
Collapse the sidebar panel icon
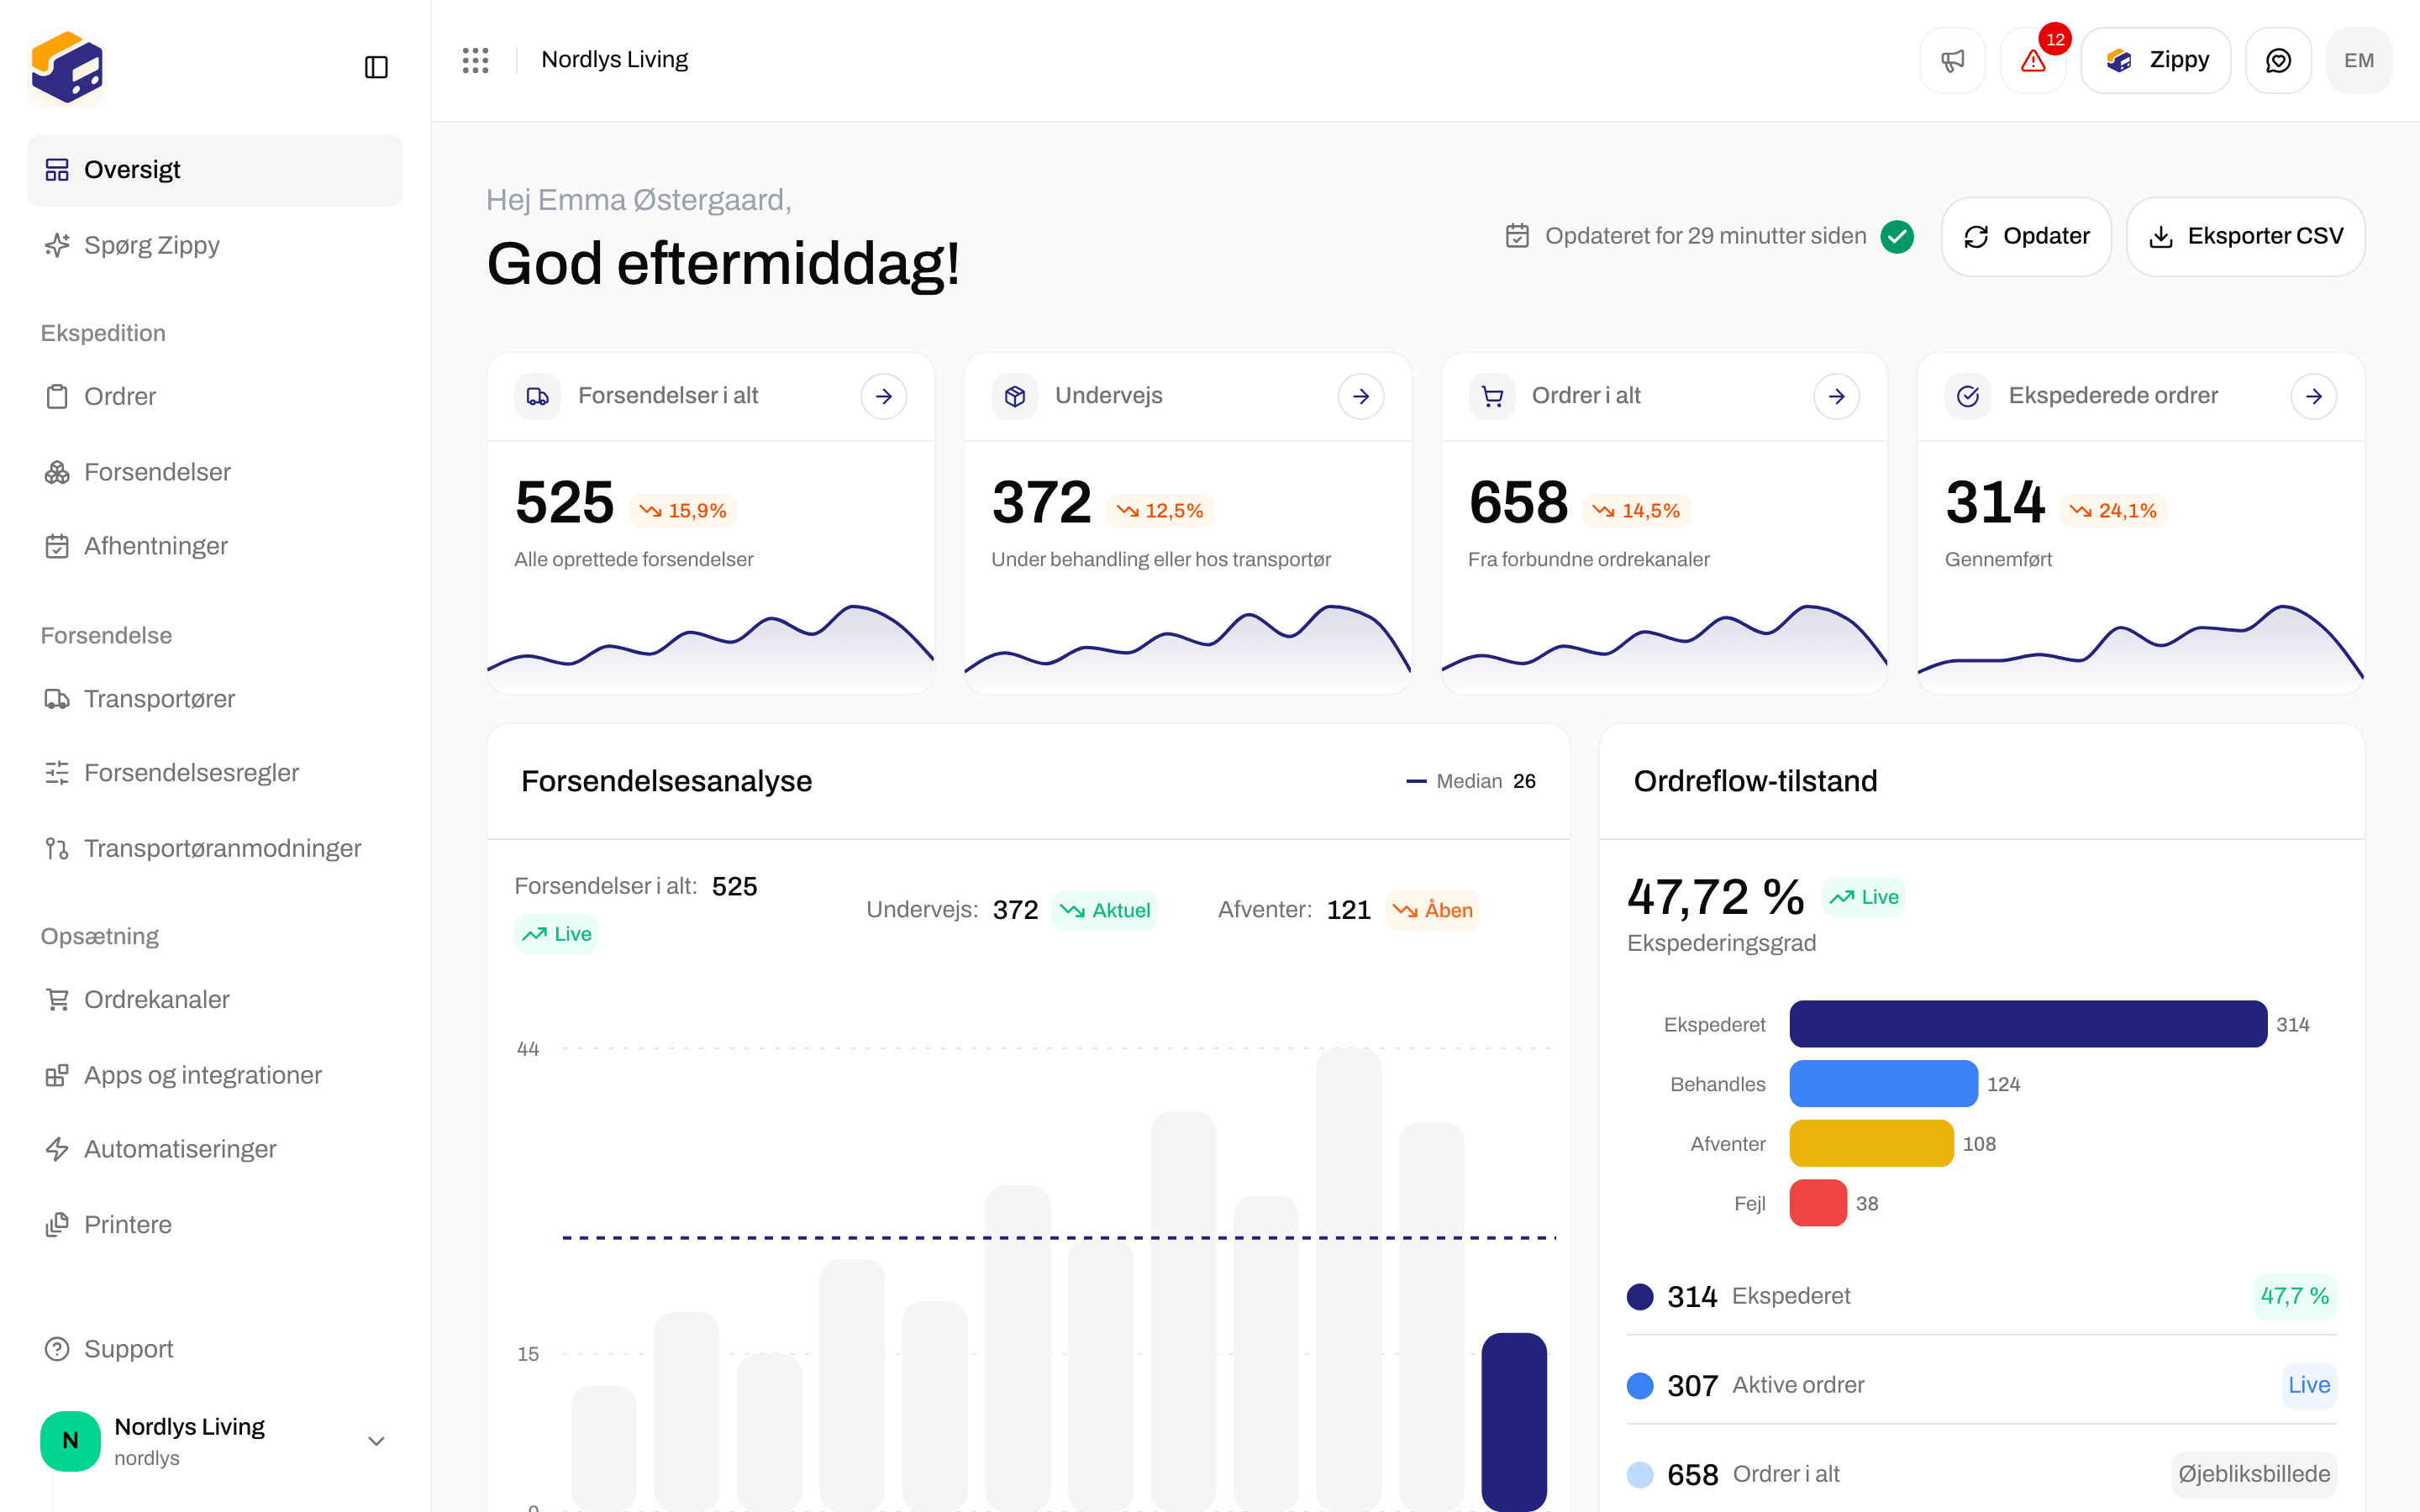click(376, 67)
